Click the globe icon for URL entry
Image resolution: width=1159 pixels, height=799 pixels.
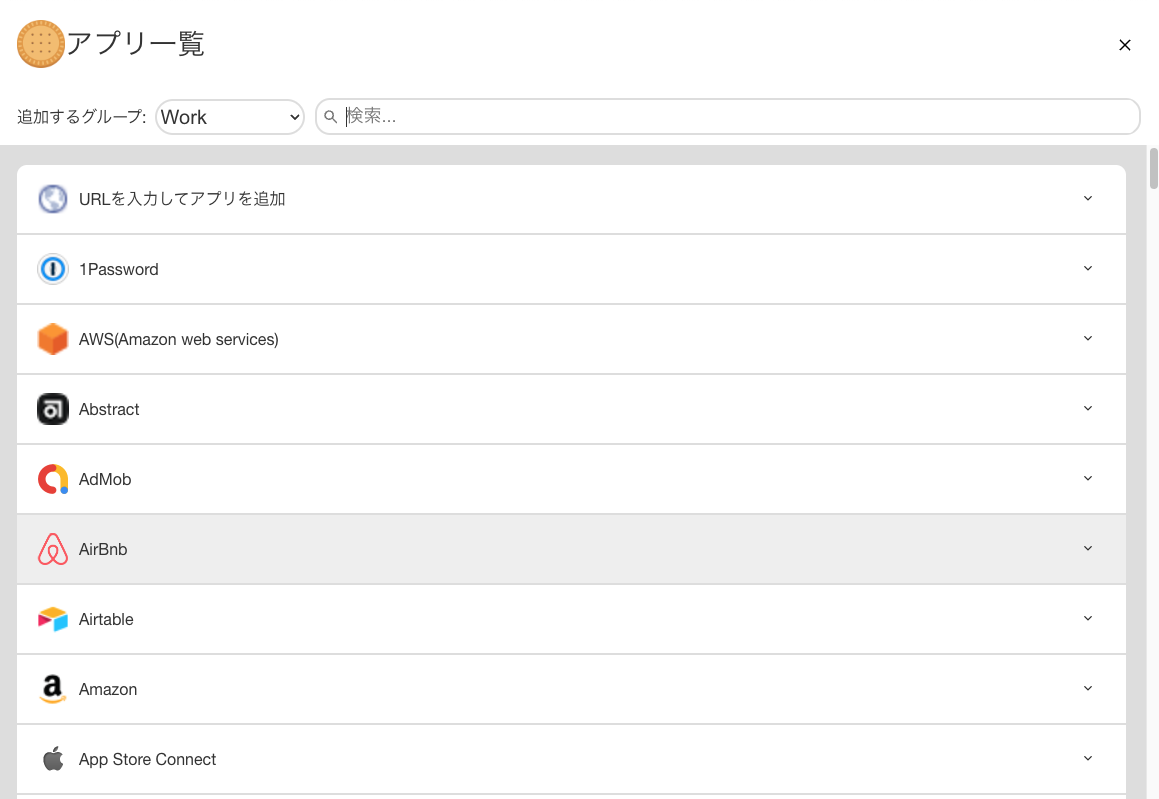[x=52, y=199]
